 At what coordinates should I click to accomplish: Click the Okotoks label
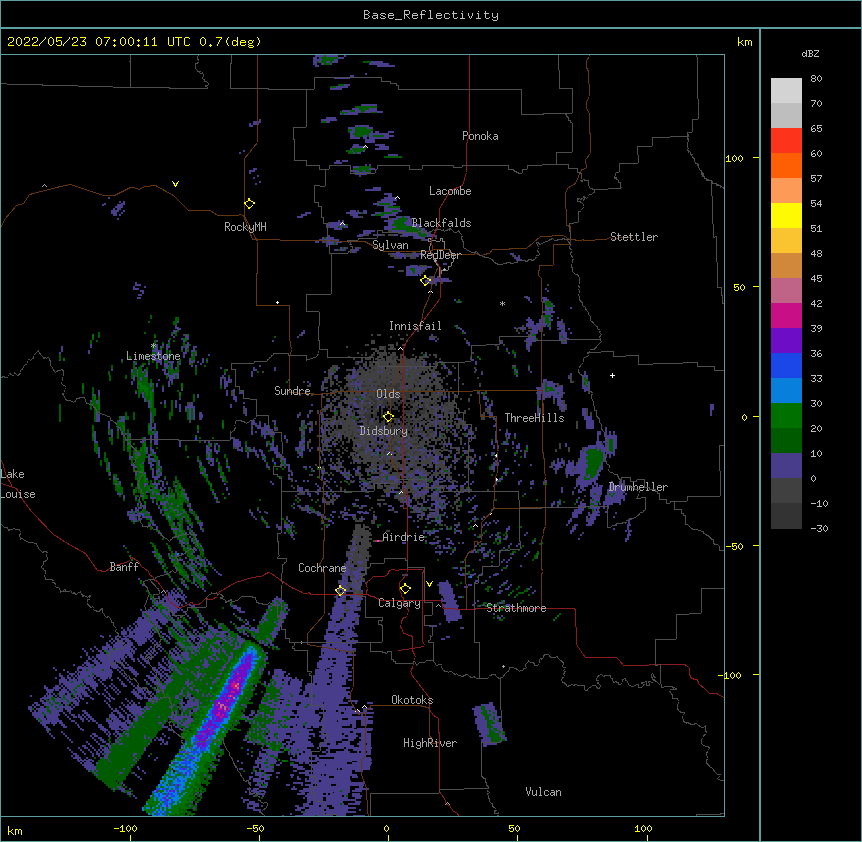[412, 700]
